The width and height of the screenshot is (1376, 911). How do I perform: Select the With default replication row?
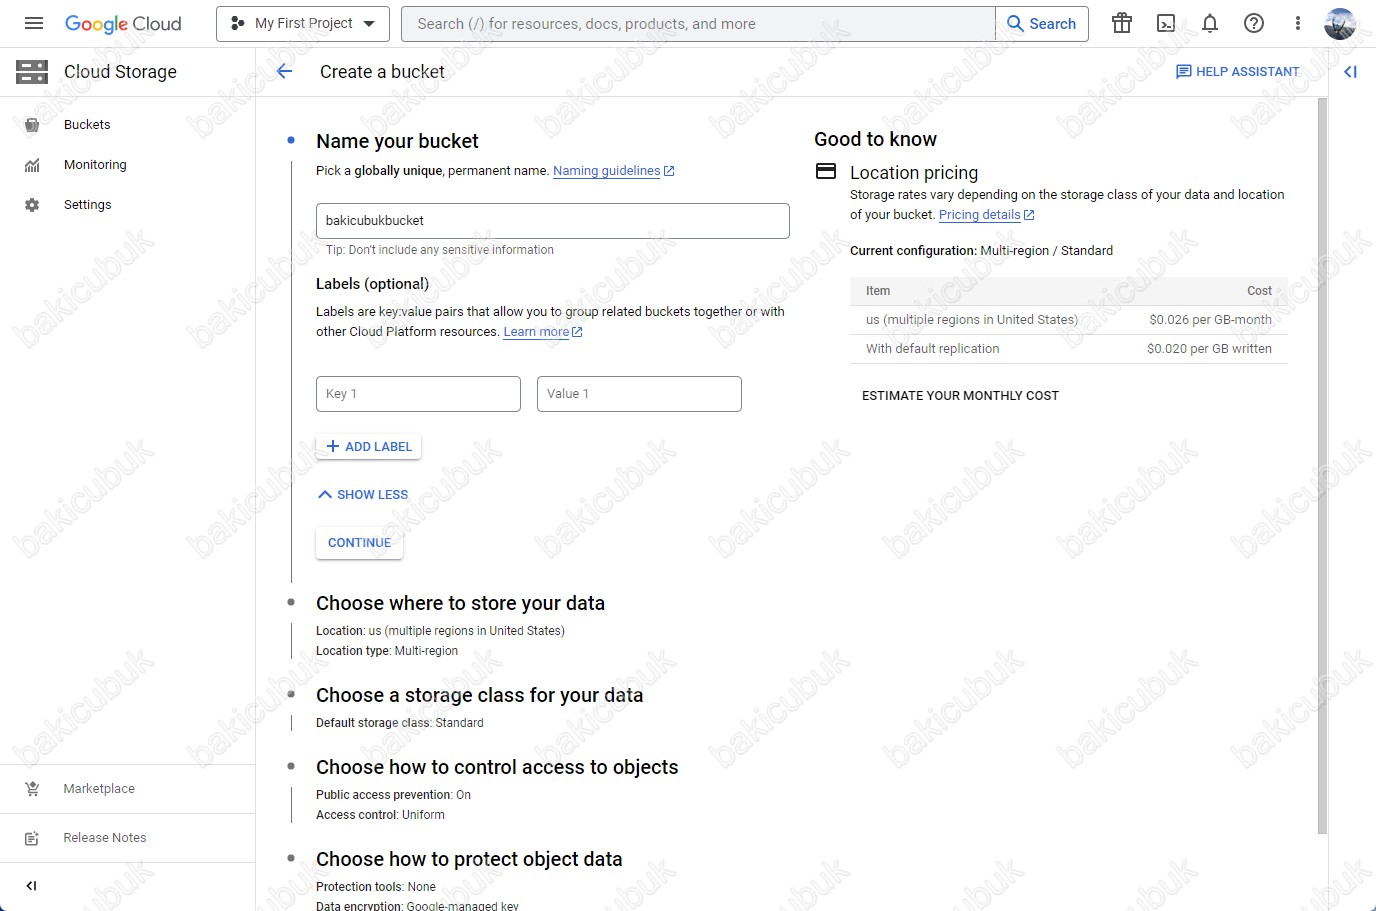1069,349
